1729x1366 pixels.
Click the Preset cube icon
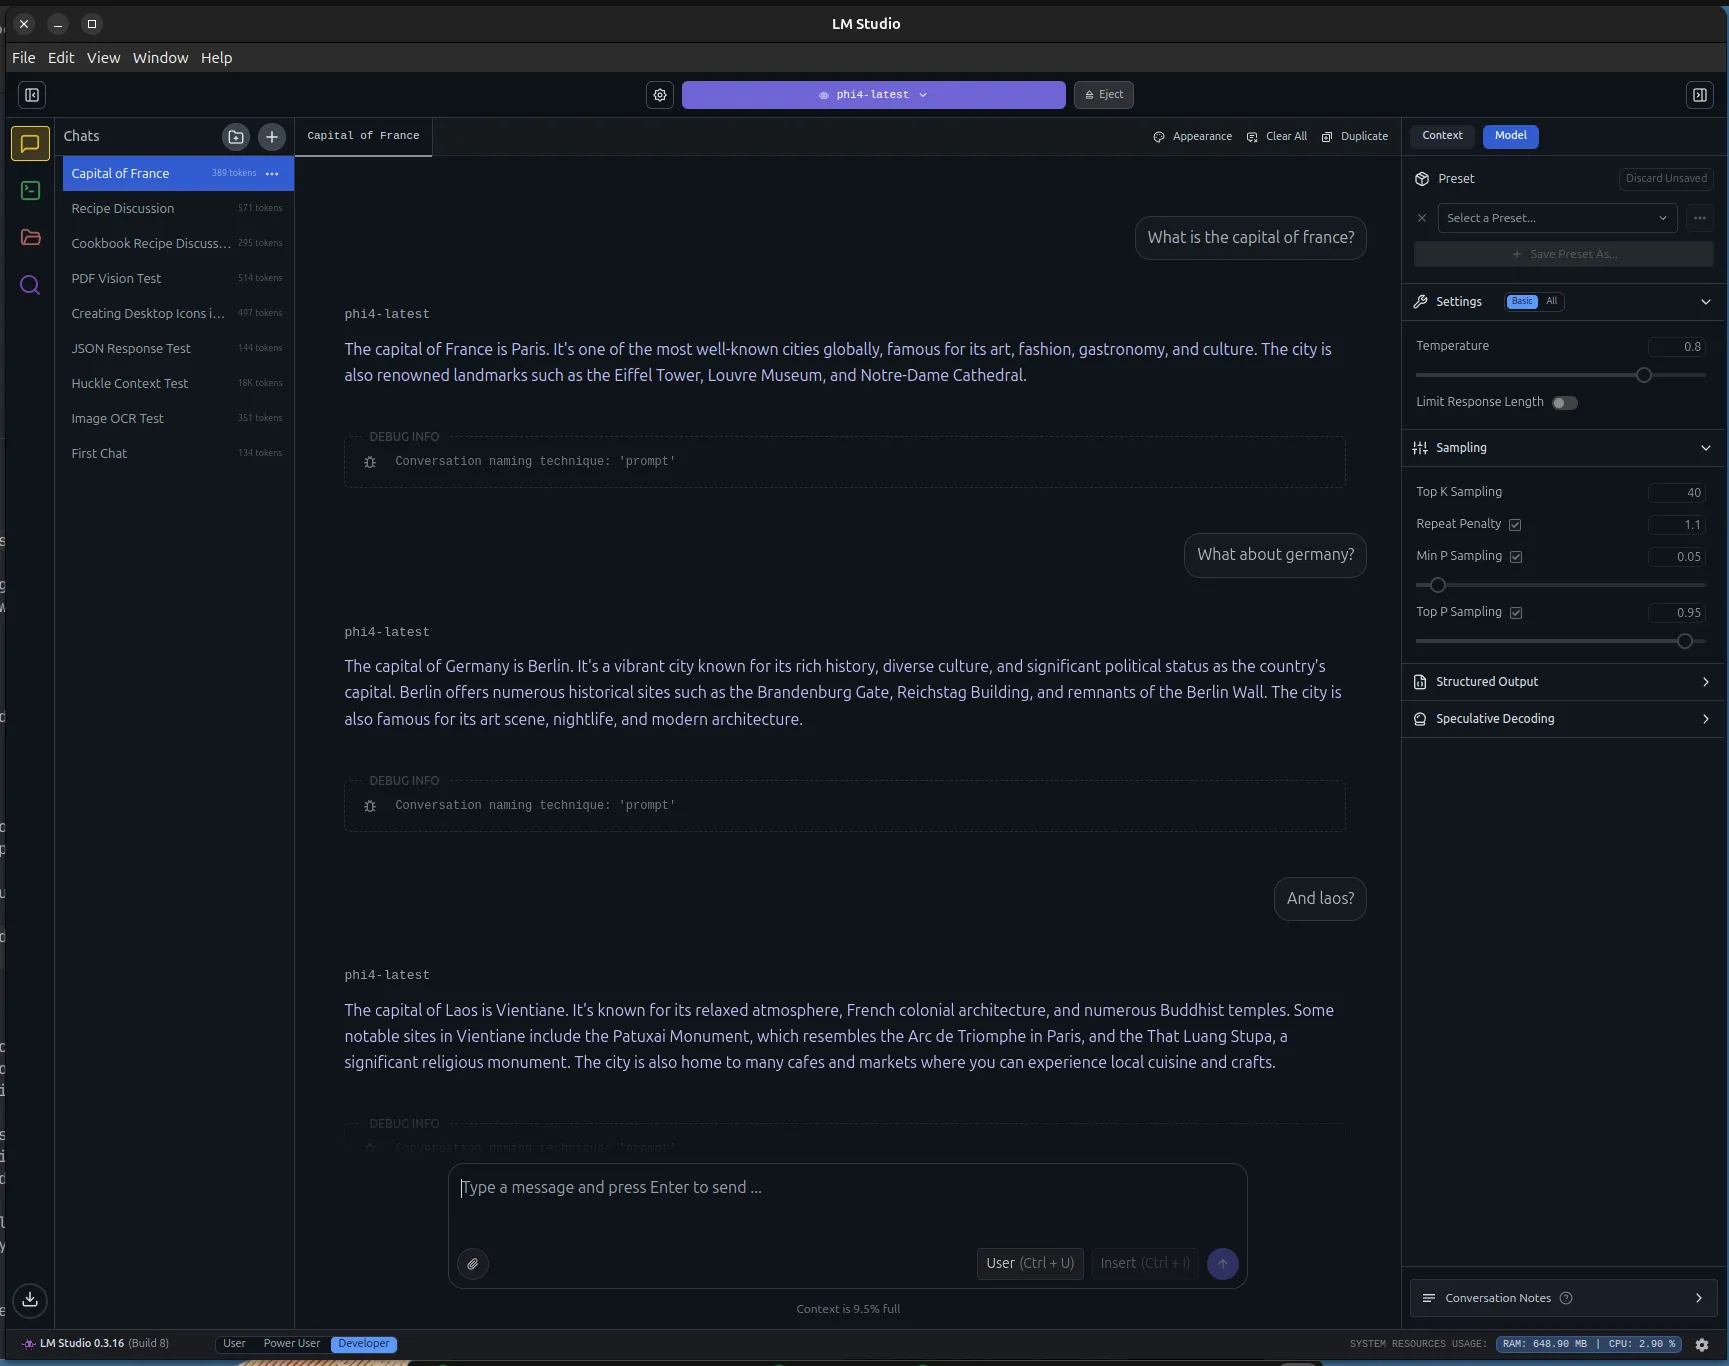(1422, 179)
